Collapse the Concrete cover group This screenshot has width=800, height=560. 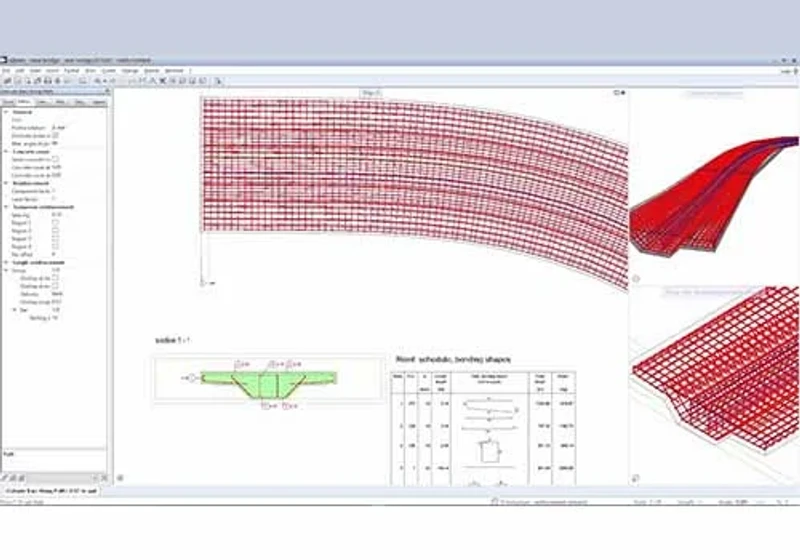[7, 151]
